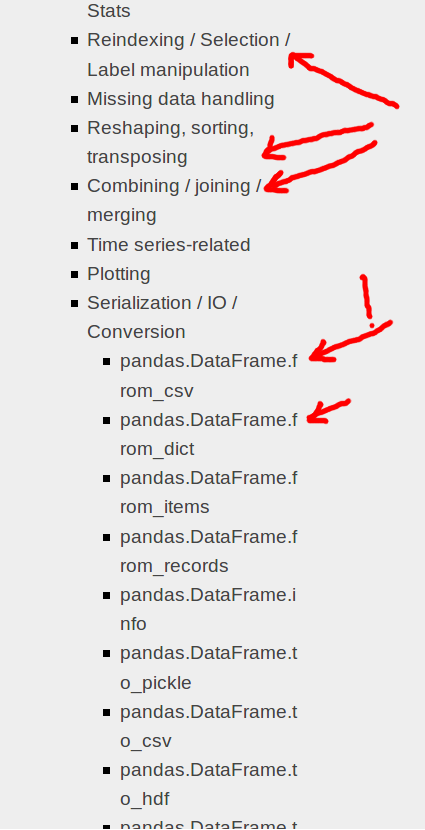Screen dimensions: 425x830
Task: Open pandas.DataFrame.to_hdf link
Action: pyautogui.click(x=209, y=784)
